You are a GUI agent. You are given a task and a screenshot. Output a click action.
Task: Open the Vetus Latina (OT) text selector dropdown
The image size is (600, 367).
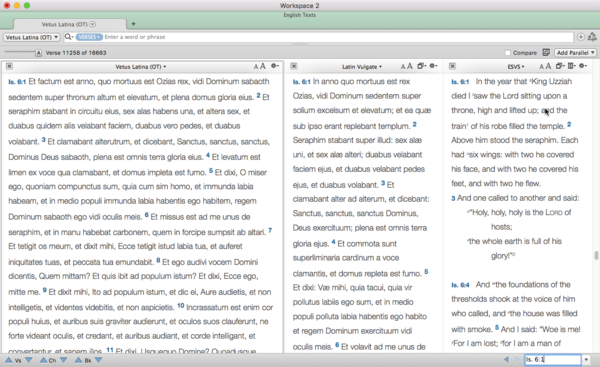(x=32, y=37)
